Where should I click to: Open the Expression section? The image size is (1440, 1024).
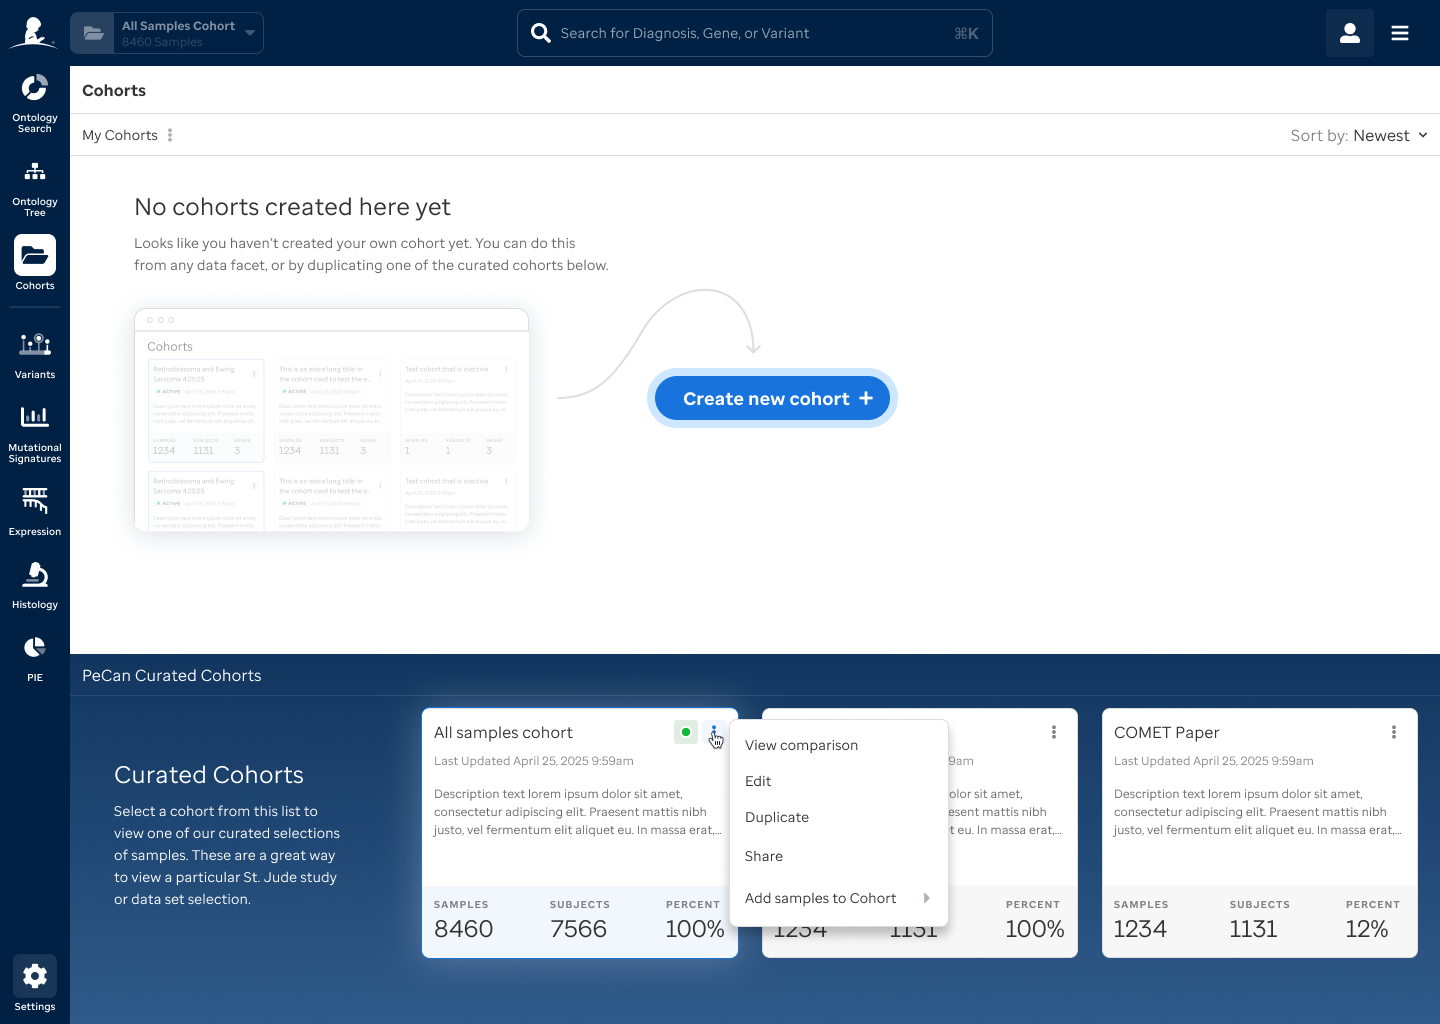click(x=34, y=511)
